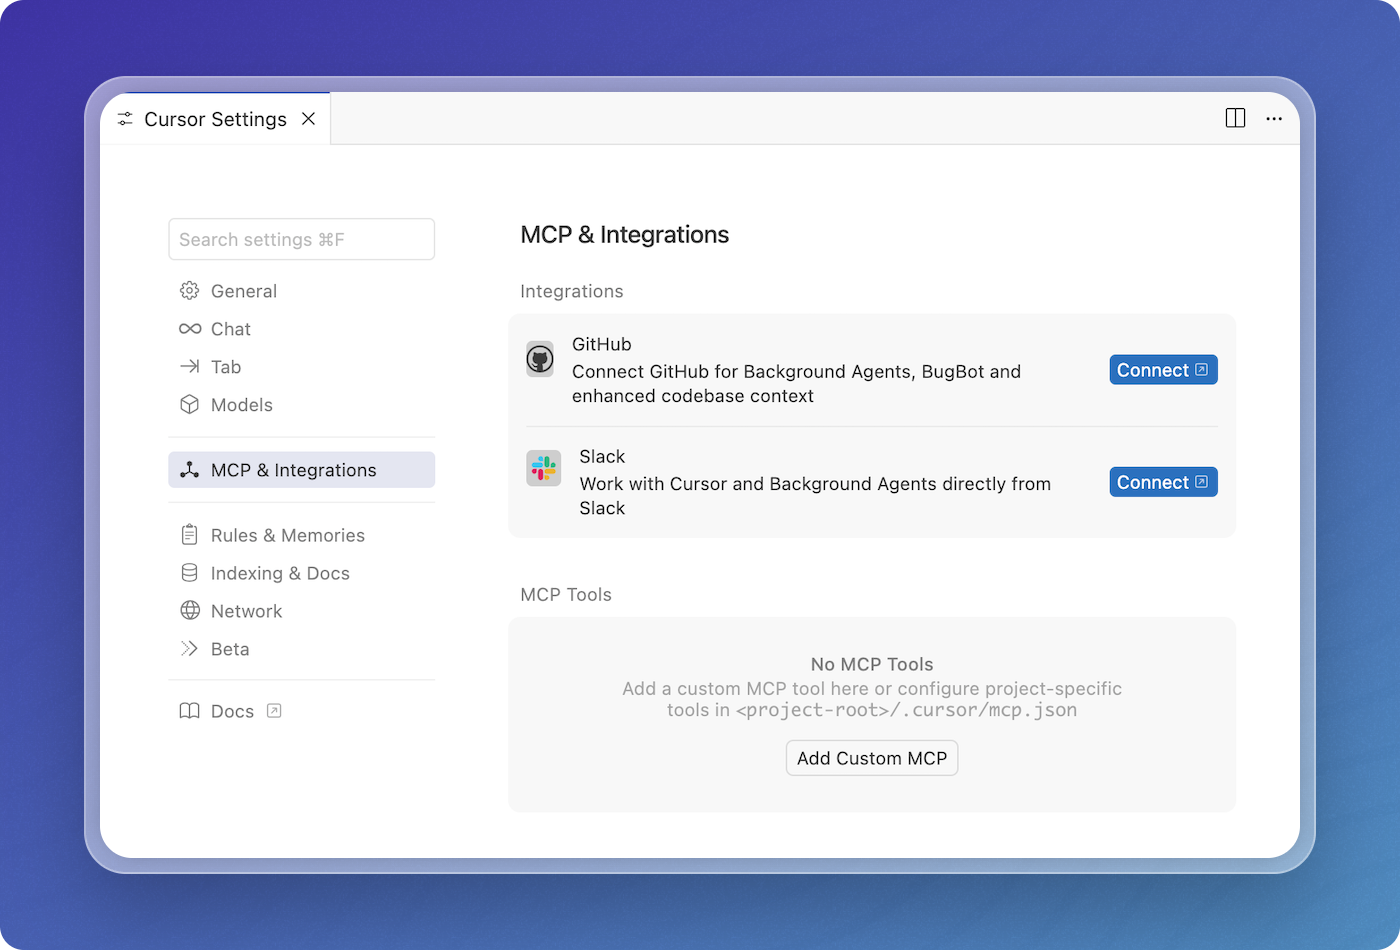Click the Chat infinity icon
1400x950 pixels.
click(x=189, y=329)
